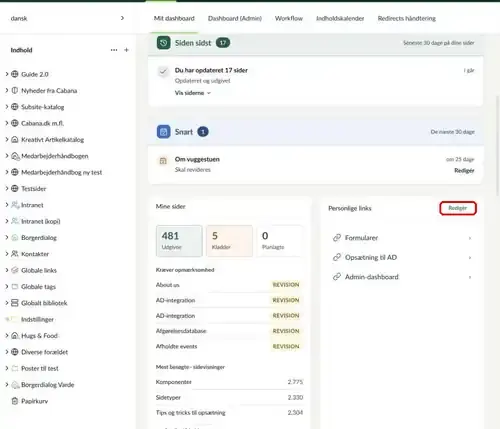Click the globe icon next to Testsider
The image size is (500, 429).
click(15, 188)
